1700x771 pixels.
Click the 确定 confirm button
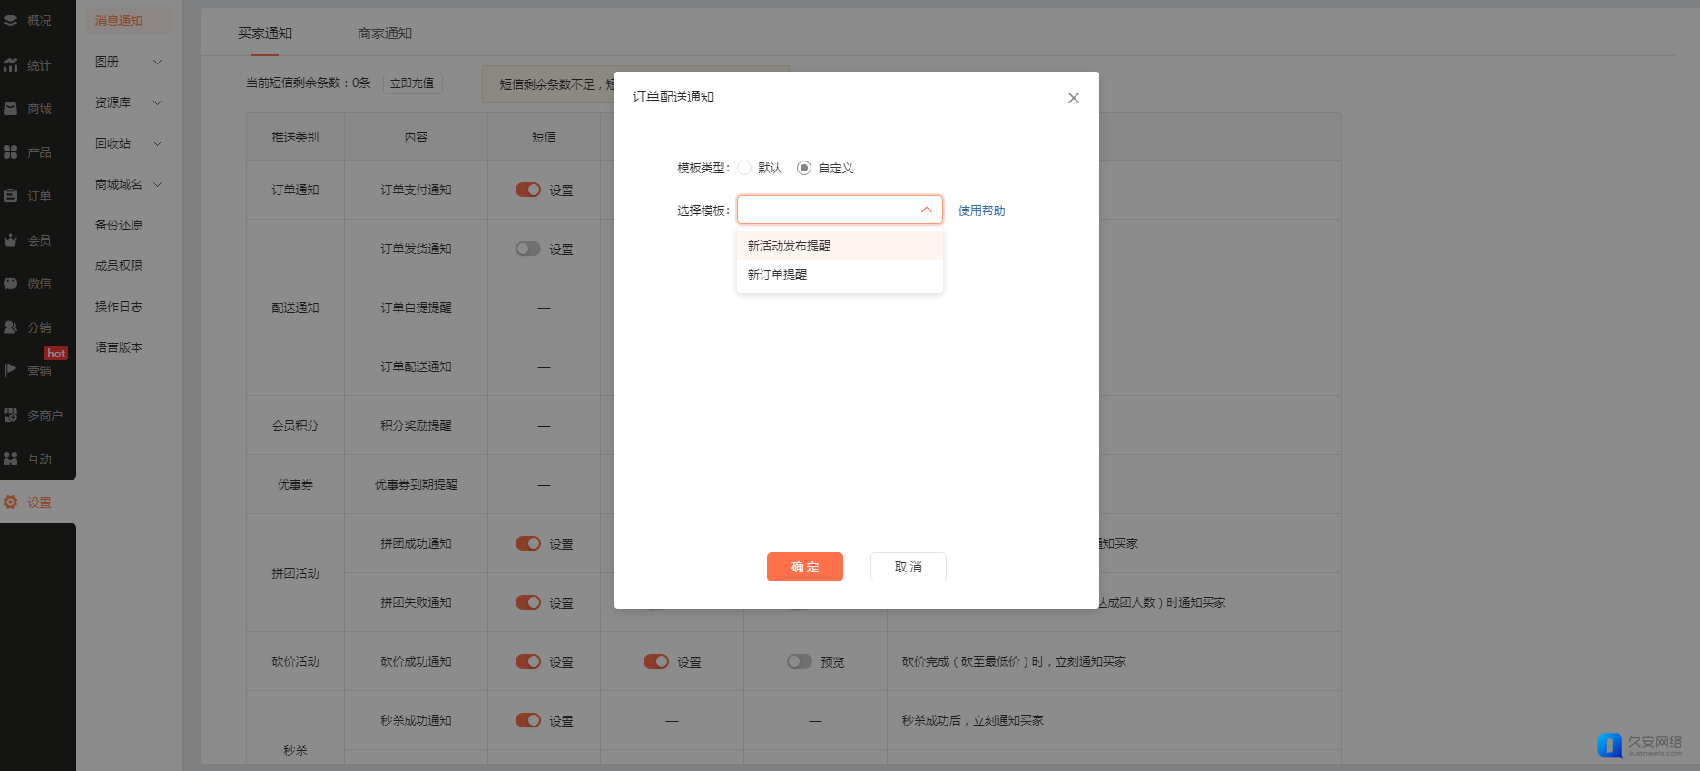click(804, 567)
